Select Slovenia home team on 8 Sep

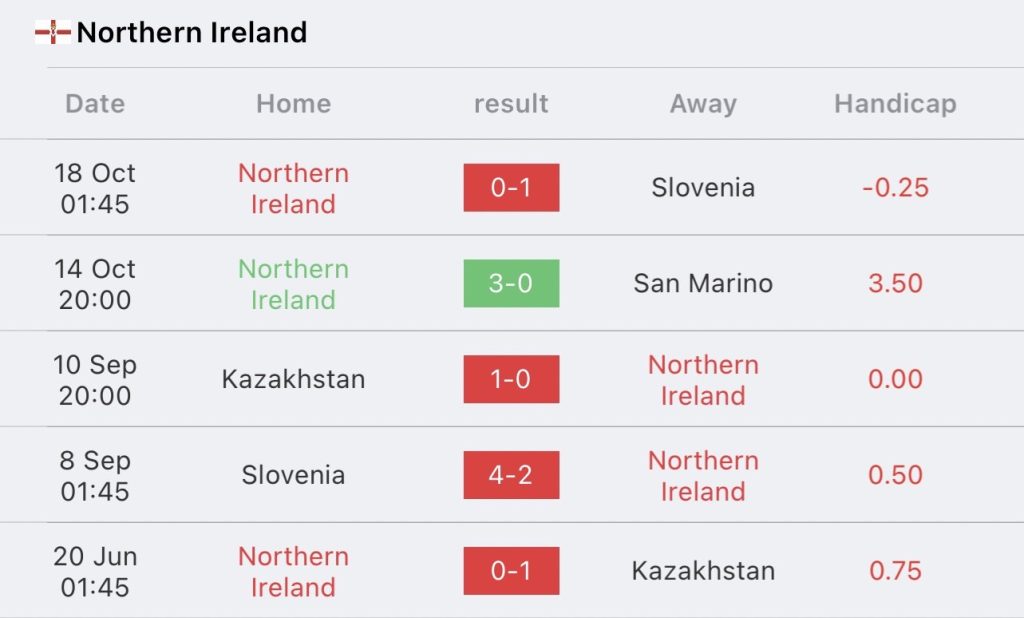[293, 475]
